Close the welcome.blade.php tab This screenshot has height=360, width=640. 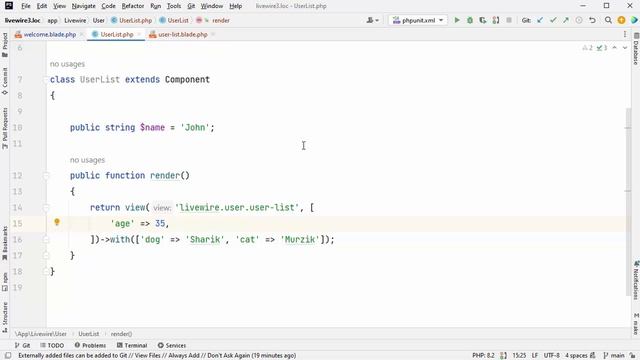click(82, 34)
